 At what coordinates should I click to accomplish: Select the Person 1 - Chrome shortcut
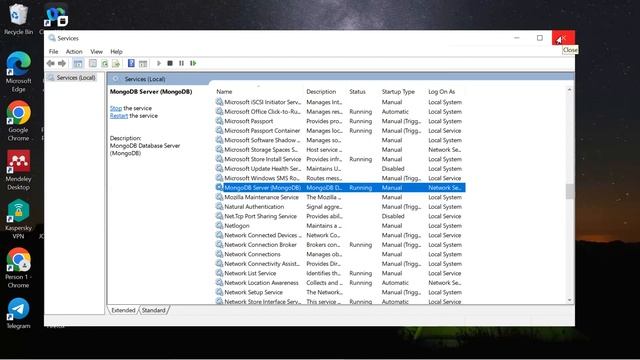pyautogui.click(x=18, y=268)
